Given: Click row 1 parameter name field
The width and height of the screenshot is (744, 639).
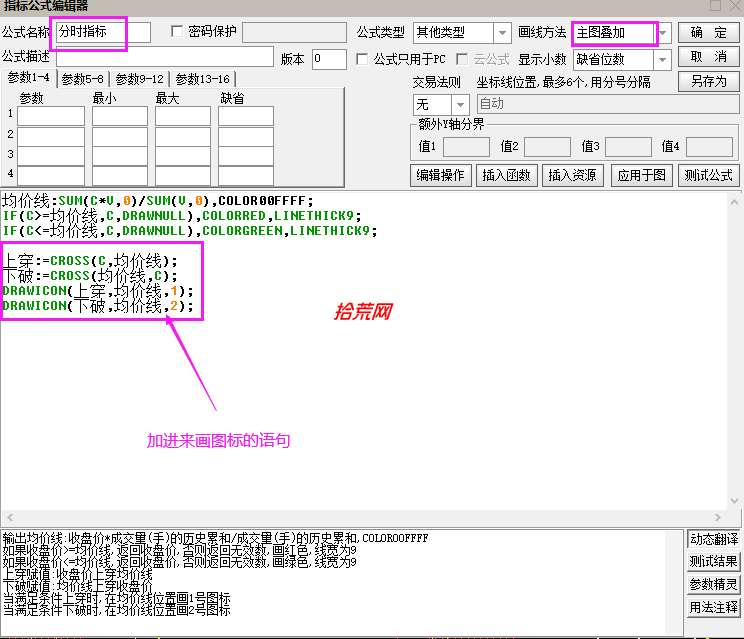Looking at the screenshot, I should tap(51, 116).
